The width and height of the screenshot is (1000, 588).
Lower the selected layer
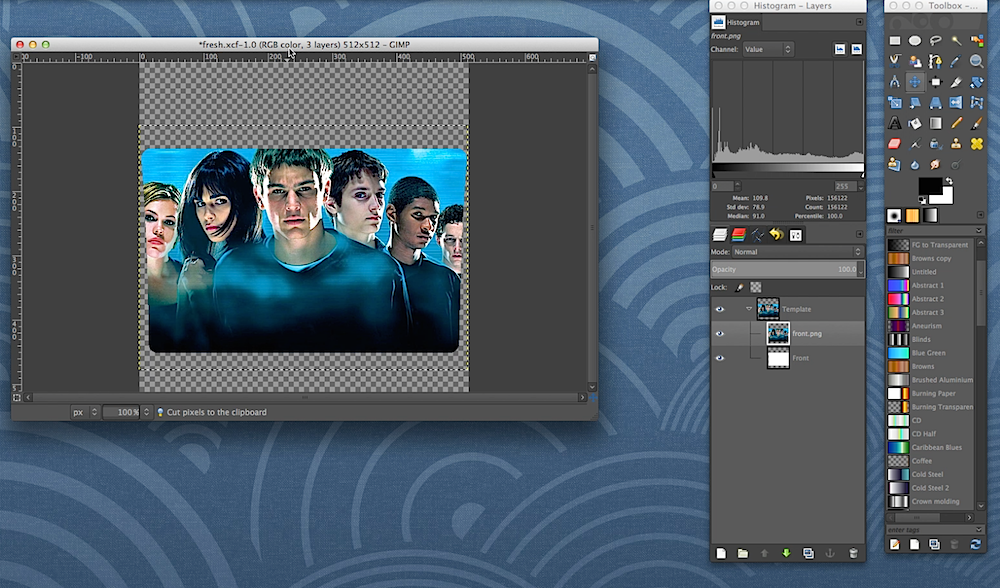point(786,554)
